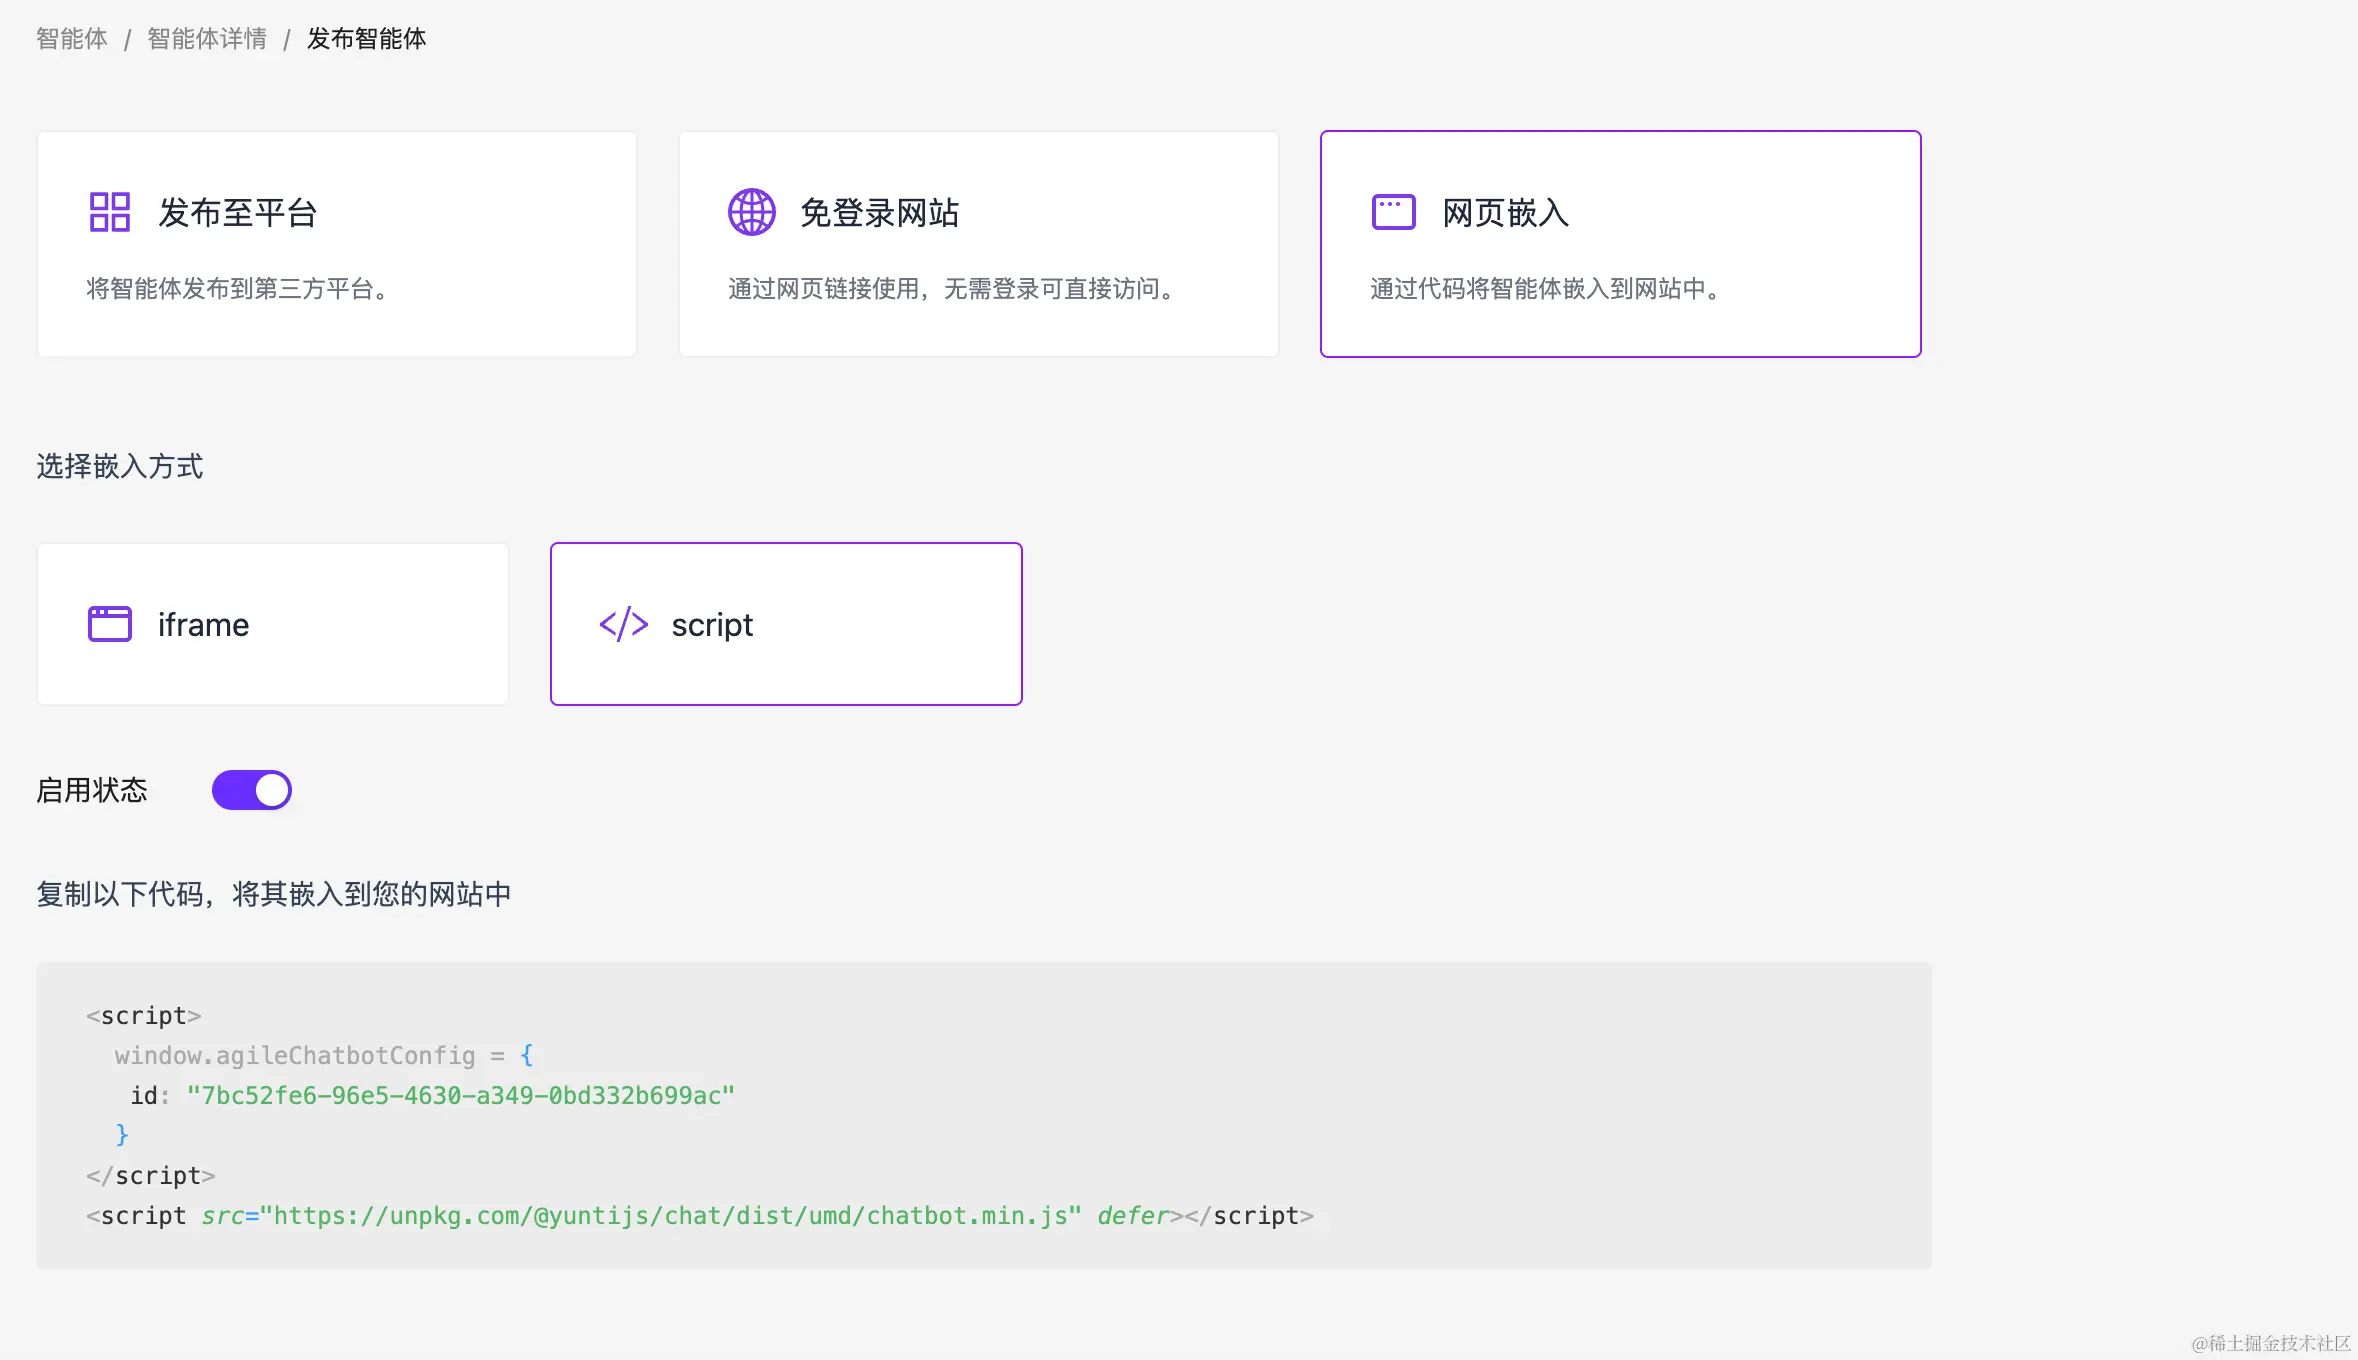Screen dimensions: 2358x1360
Task: Click the script code brackets icon
Action: (x=624, y=624)
